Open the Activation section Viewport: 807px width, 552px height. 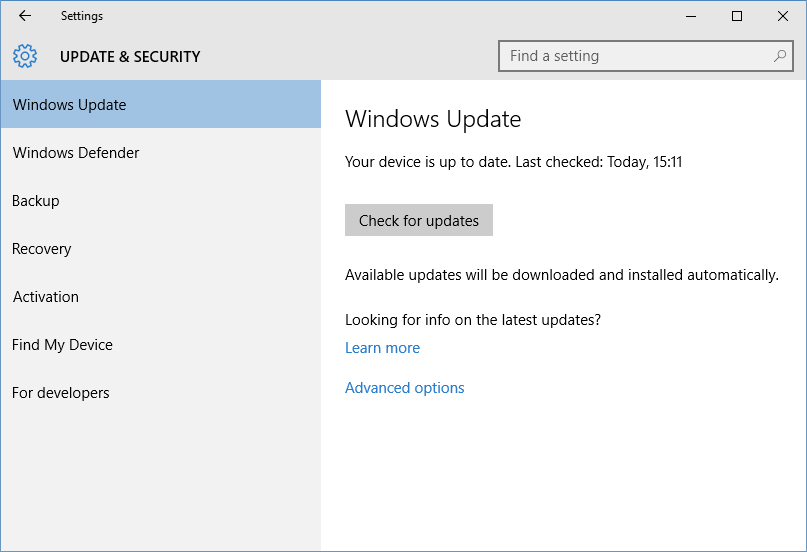tap(161, 297)
